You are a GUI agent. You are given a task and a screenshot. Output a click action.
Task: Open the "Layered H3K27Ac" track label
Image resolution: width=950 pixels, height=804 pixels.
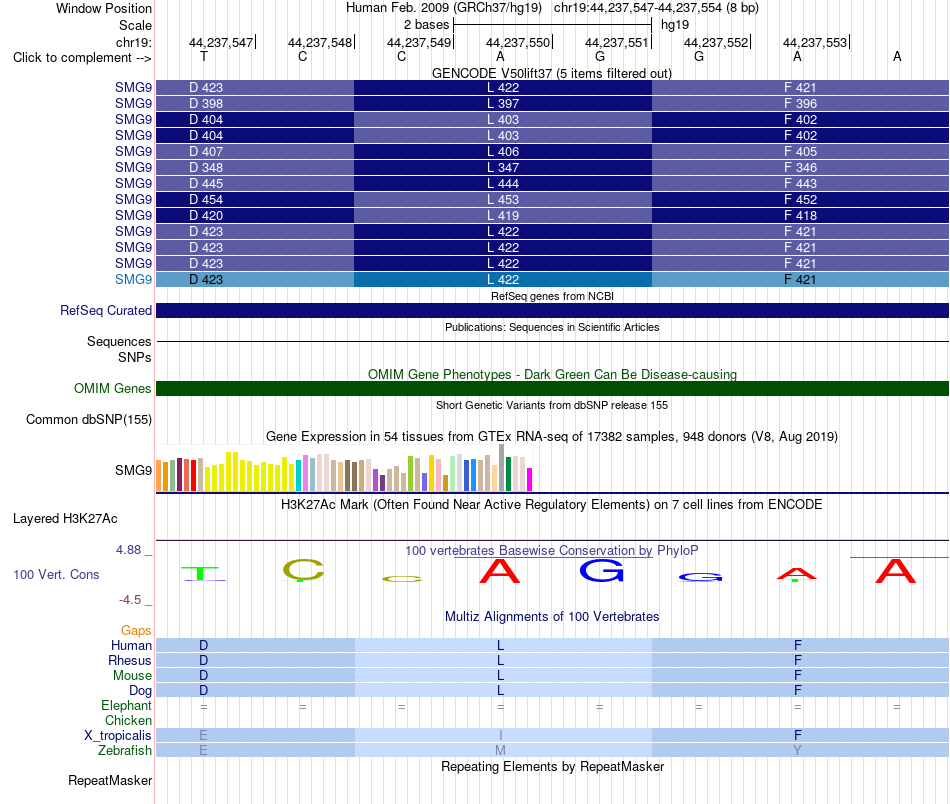click(65, 519)
